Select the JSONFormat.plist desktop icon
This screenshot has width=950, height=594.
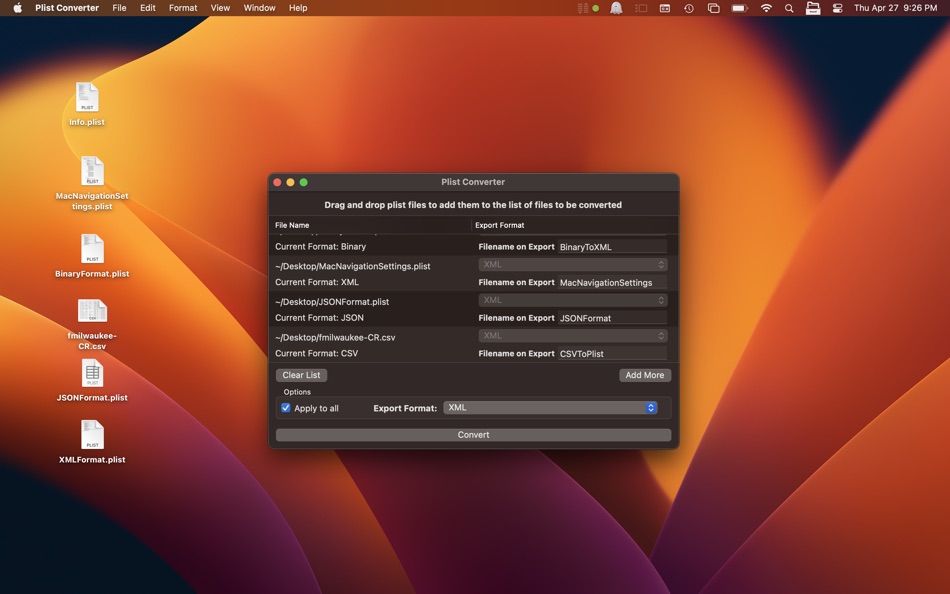[x=92, y=373]
